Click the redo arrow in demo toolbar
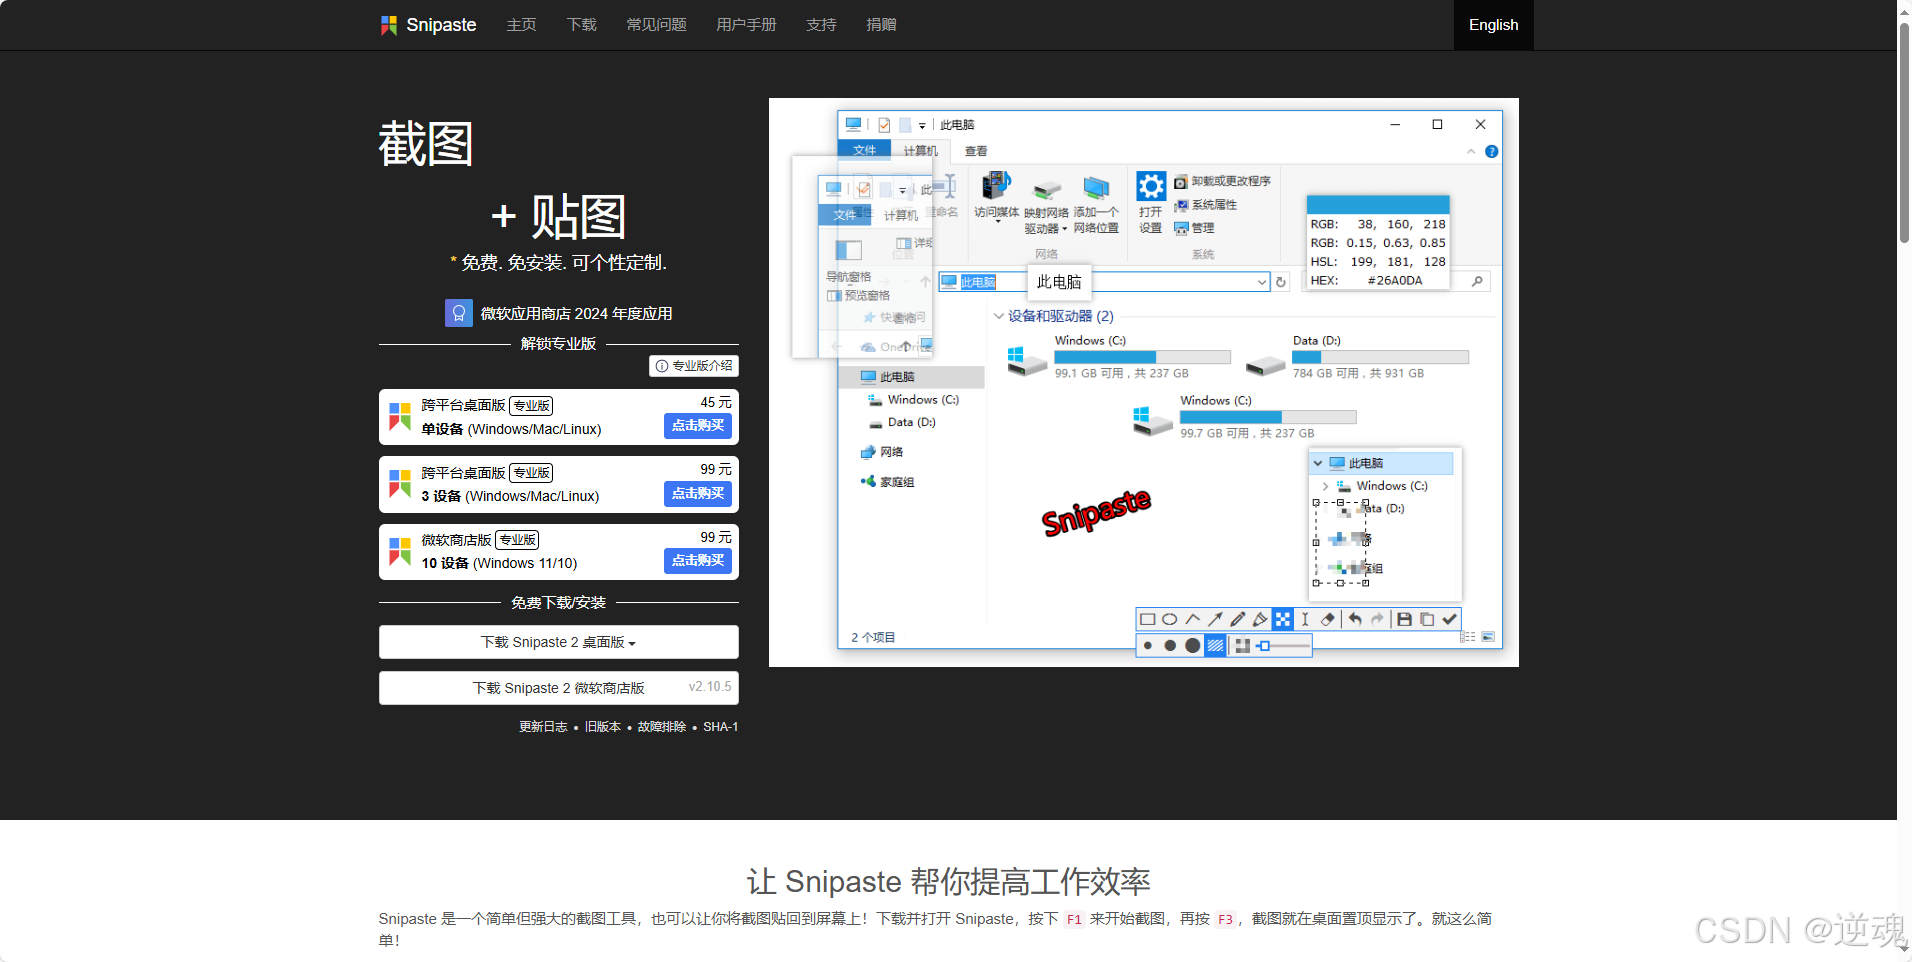This screenshot has width=1912, height=962. [x=1377, y=619]
